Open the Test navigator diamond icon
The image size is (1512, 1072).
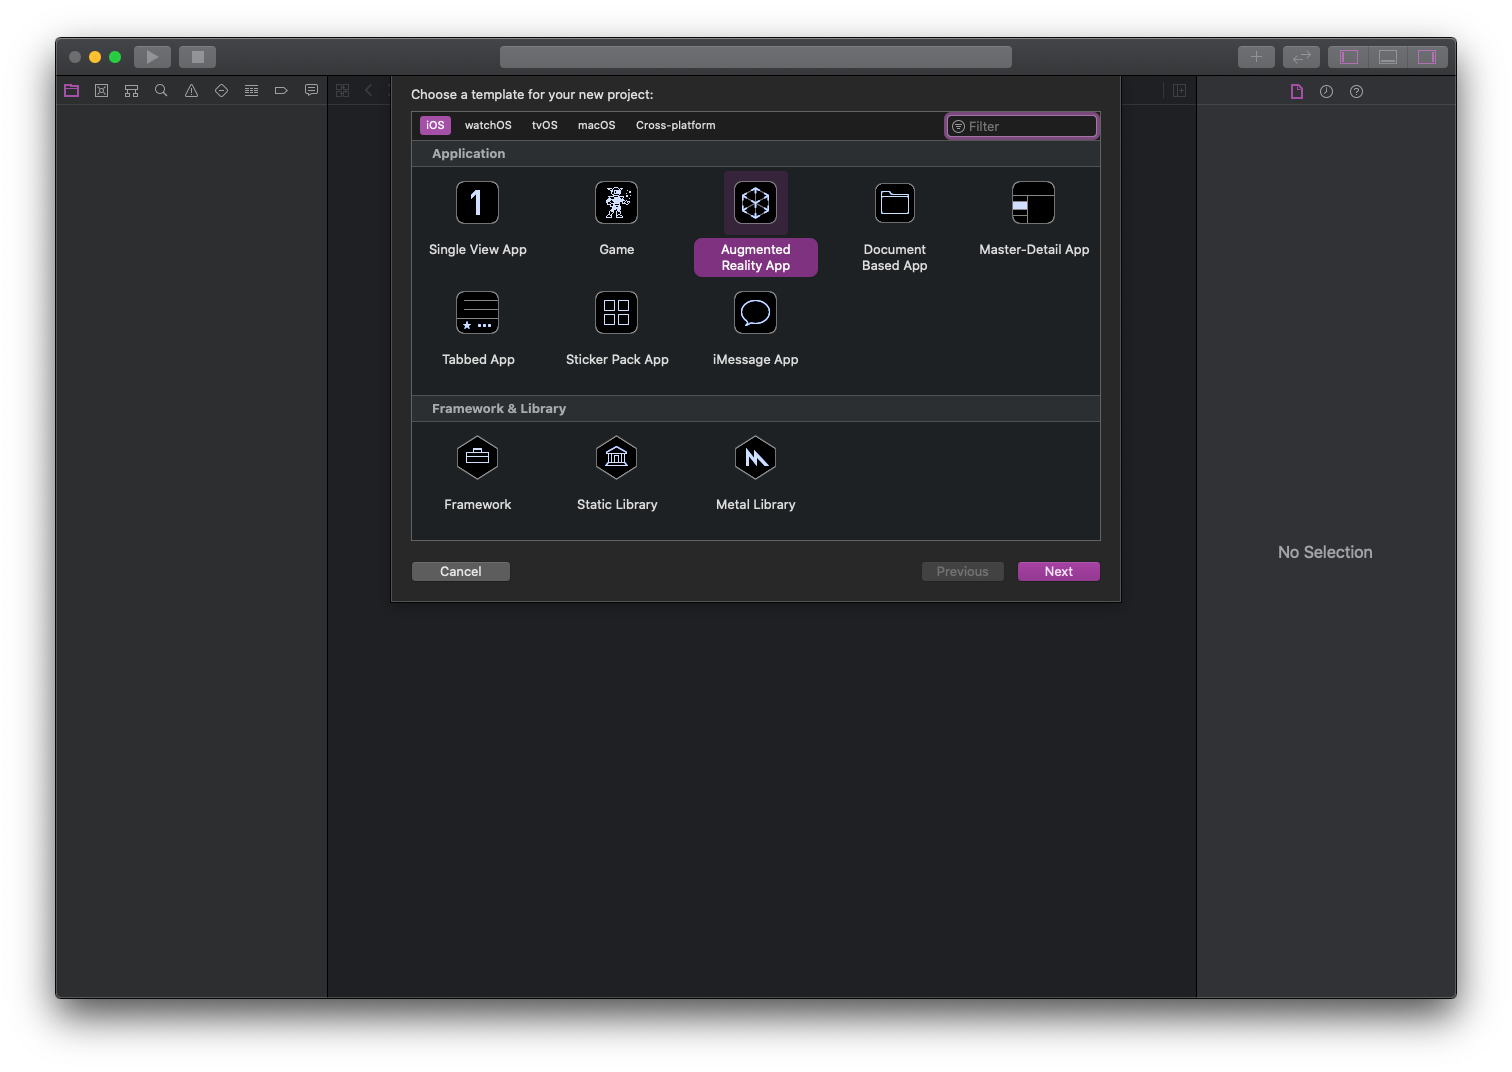coord(221,91)
